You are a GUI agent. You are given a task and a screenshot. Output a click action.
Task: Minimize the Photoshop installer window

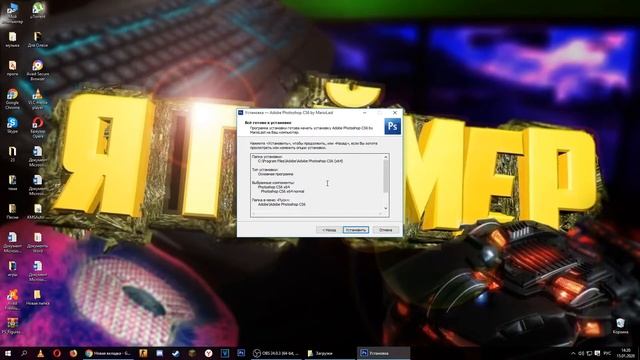pyautogui.click(x=364, y=112)
